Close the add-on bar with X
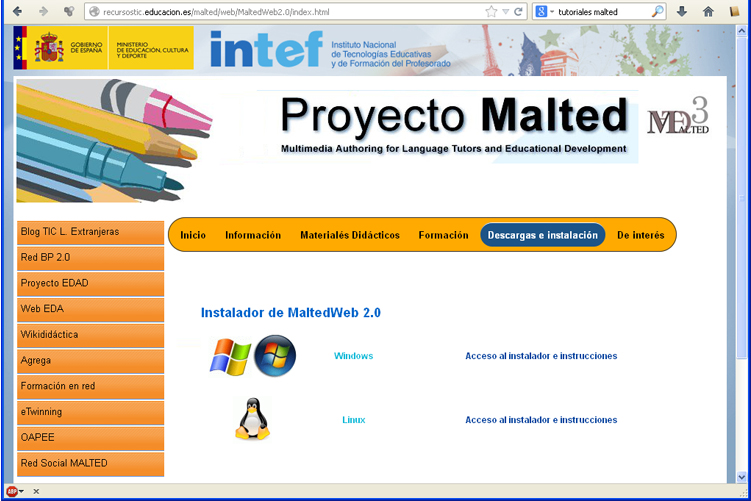This screenshot has height=501, width=751. 36,491
